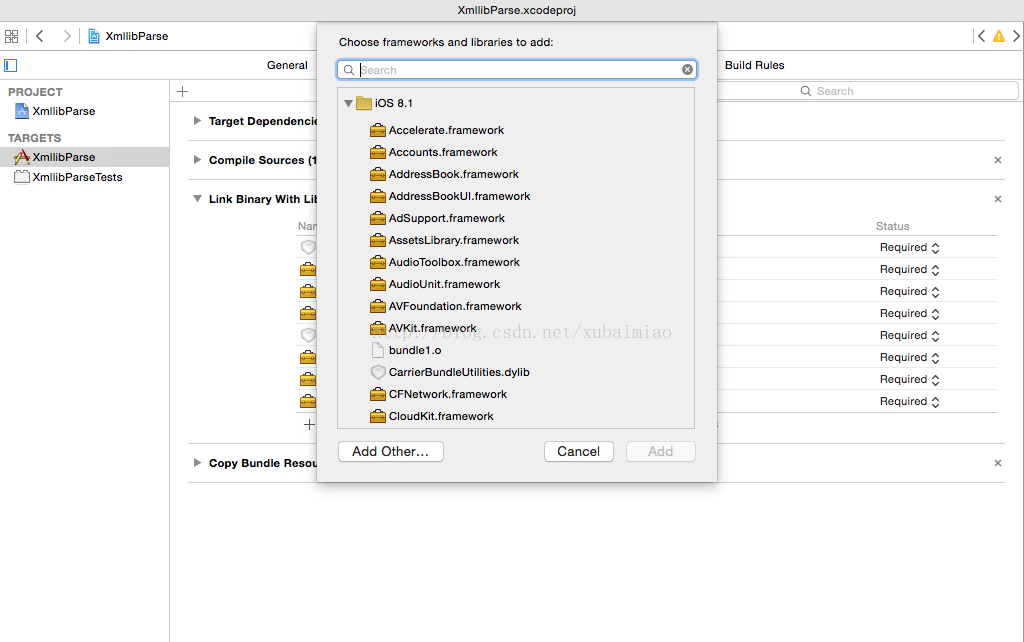Switch to the General tab
Viewport: 1024px width, 642px height.
click(287, 65)
